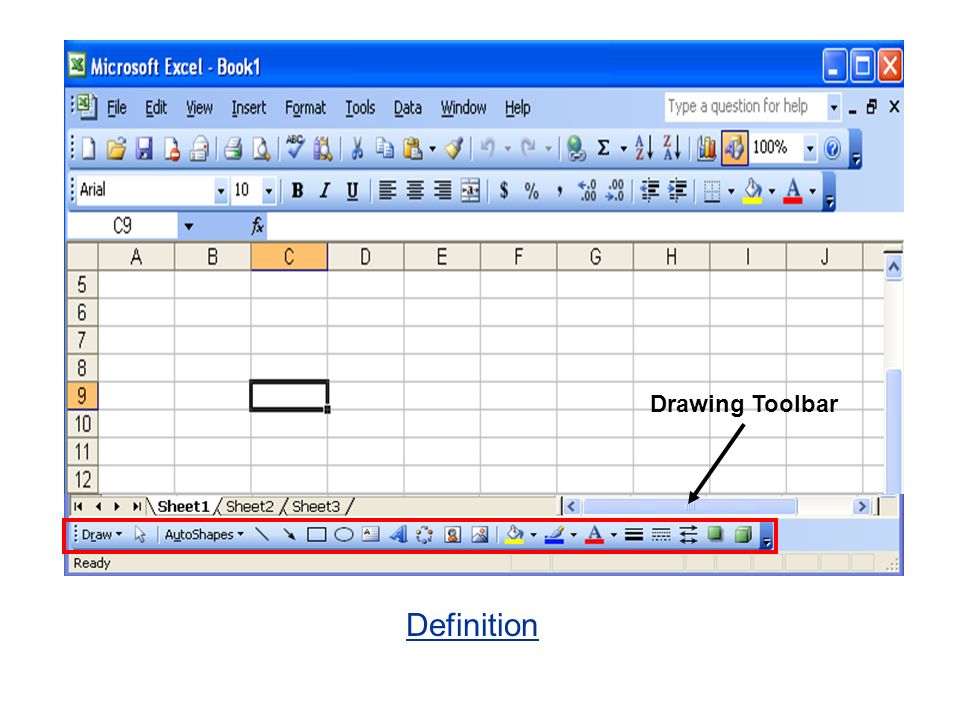The image size is (960, 720).
Task: Open the Format menu
Action: pyautogui.click(x=306, y=108)
